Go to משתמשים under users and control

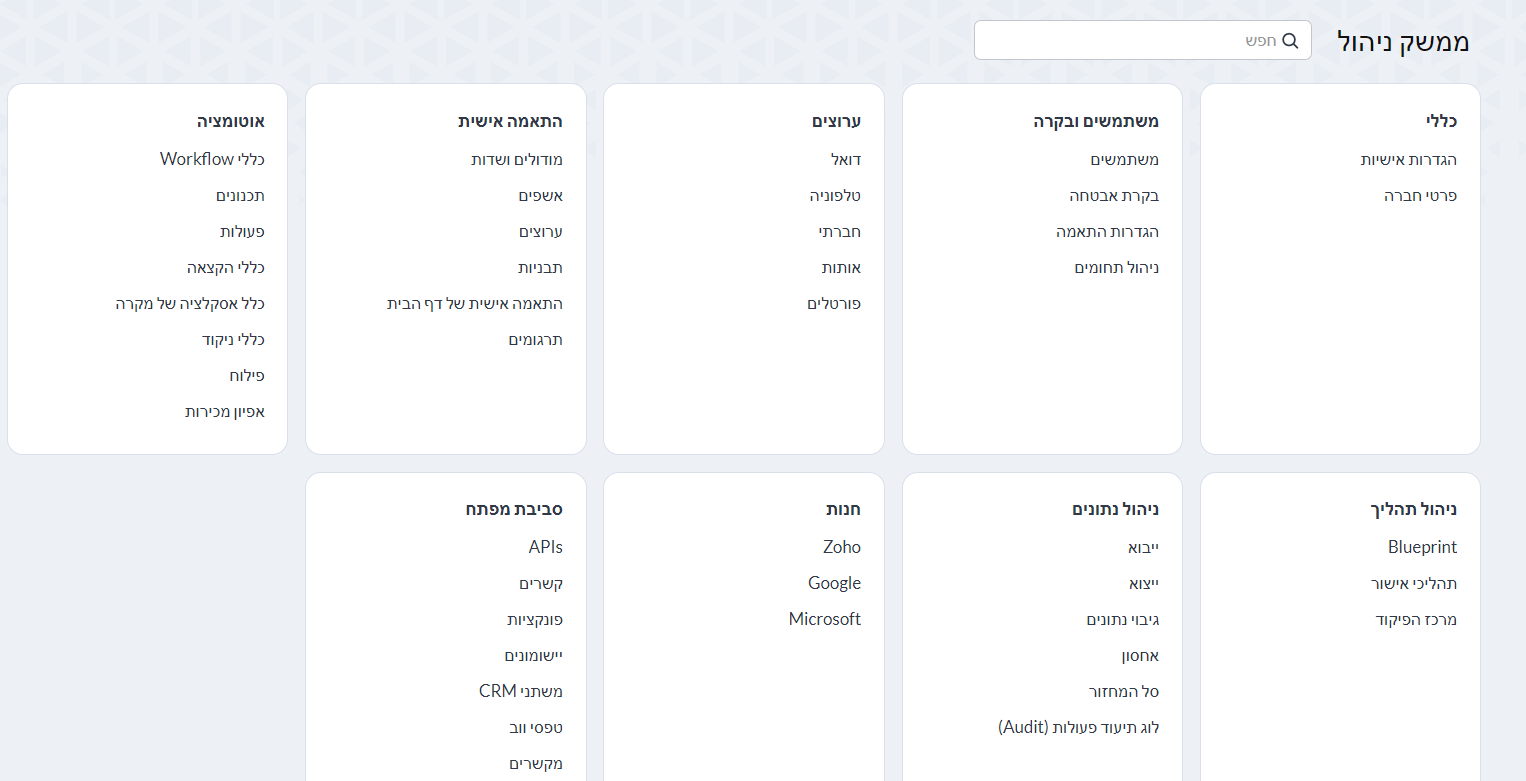1124,160
